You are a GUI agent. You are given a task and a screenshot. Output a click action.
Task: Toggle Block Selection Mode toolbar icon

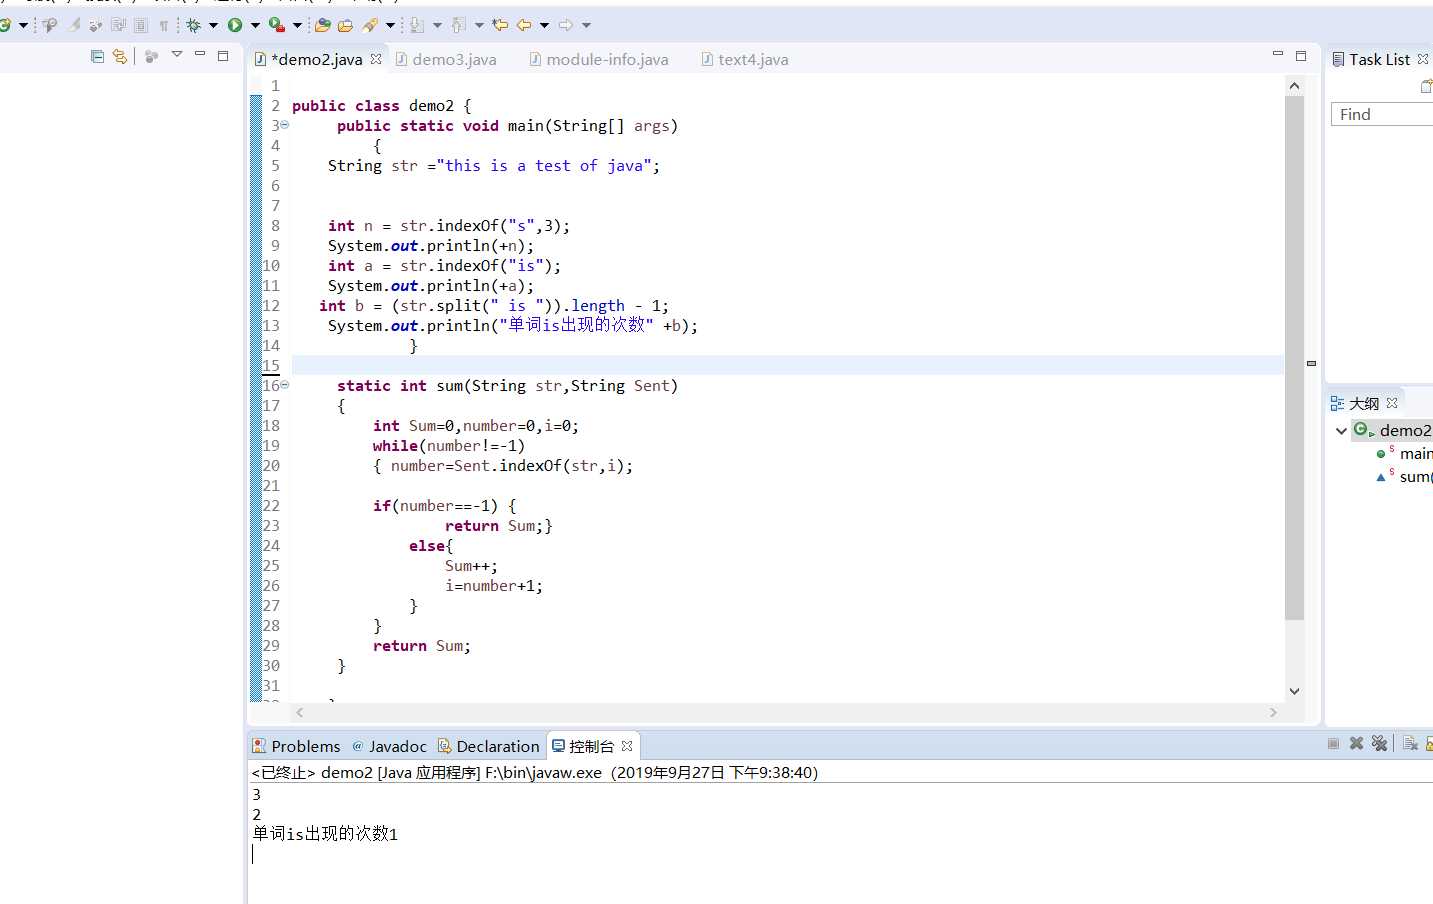(141, 25)
